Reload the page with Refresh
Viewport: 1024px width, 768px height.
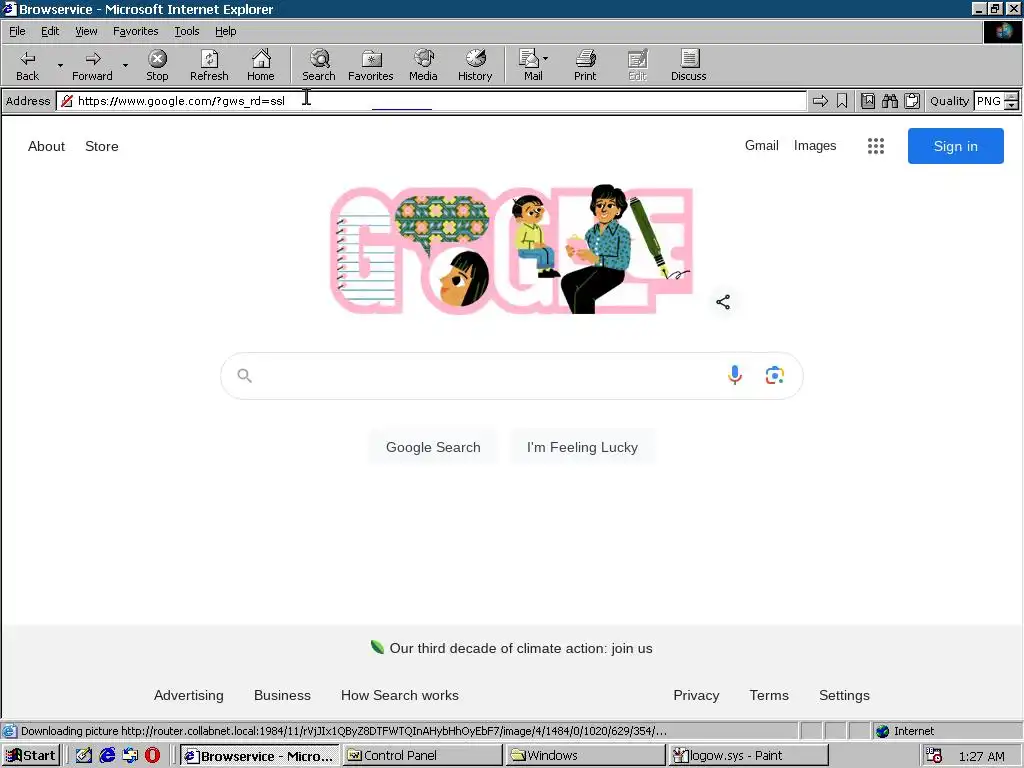click(209, 65)
